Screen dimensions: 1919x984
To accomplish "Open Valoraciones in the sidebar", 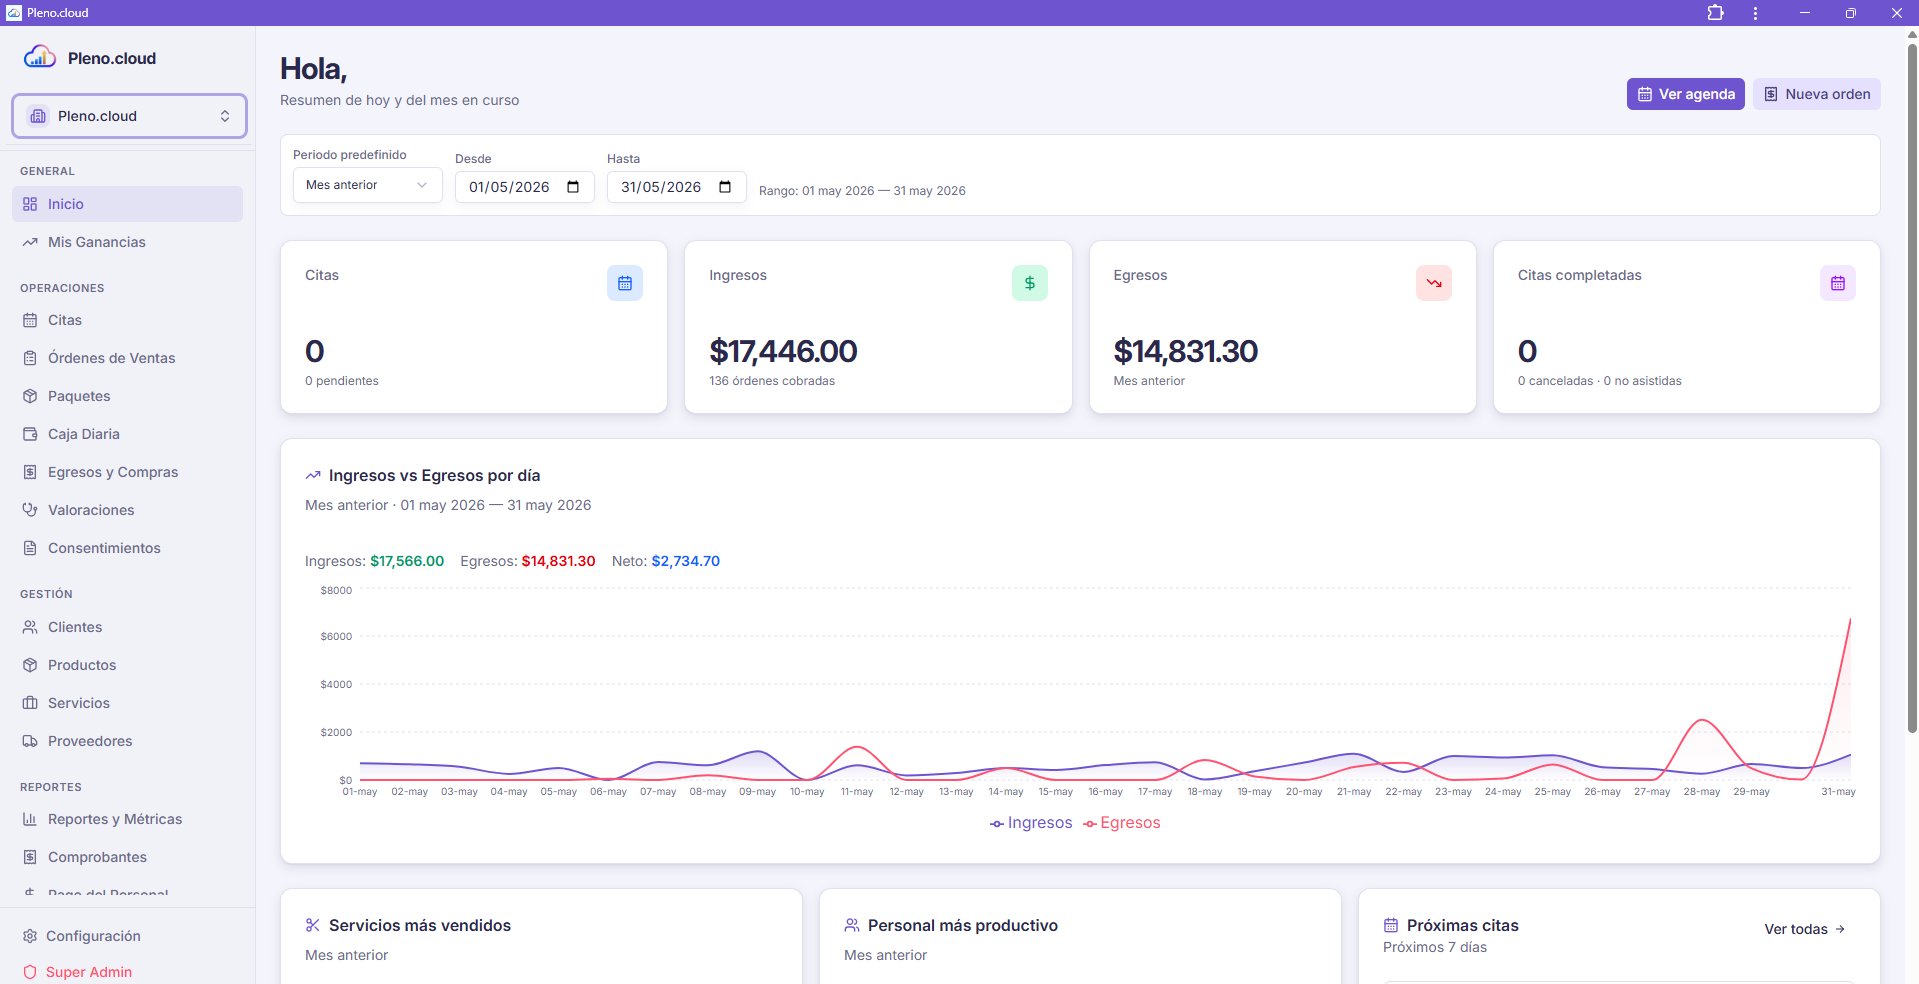I will 127,510.
